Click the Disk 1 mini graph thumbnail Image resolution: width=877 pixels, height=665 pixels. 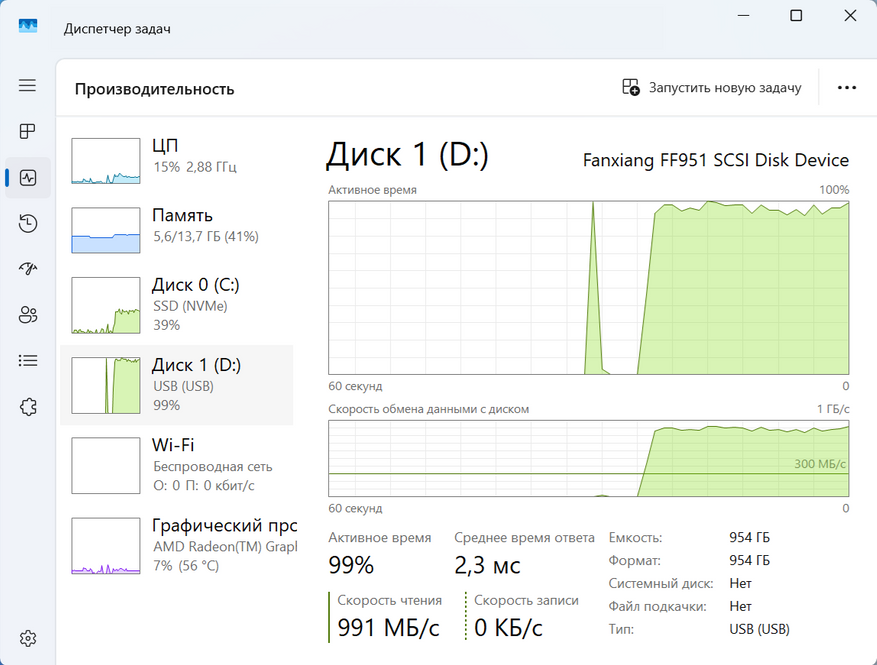pyautogui.click(x=106, y=385)
